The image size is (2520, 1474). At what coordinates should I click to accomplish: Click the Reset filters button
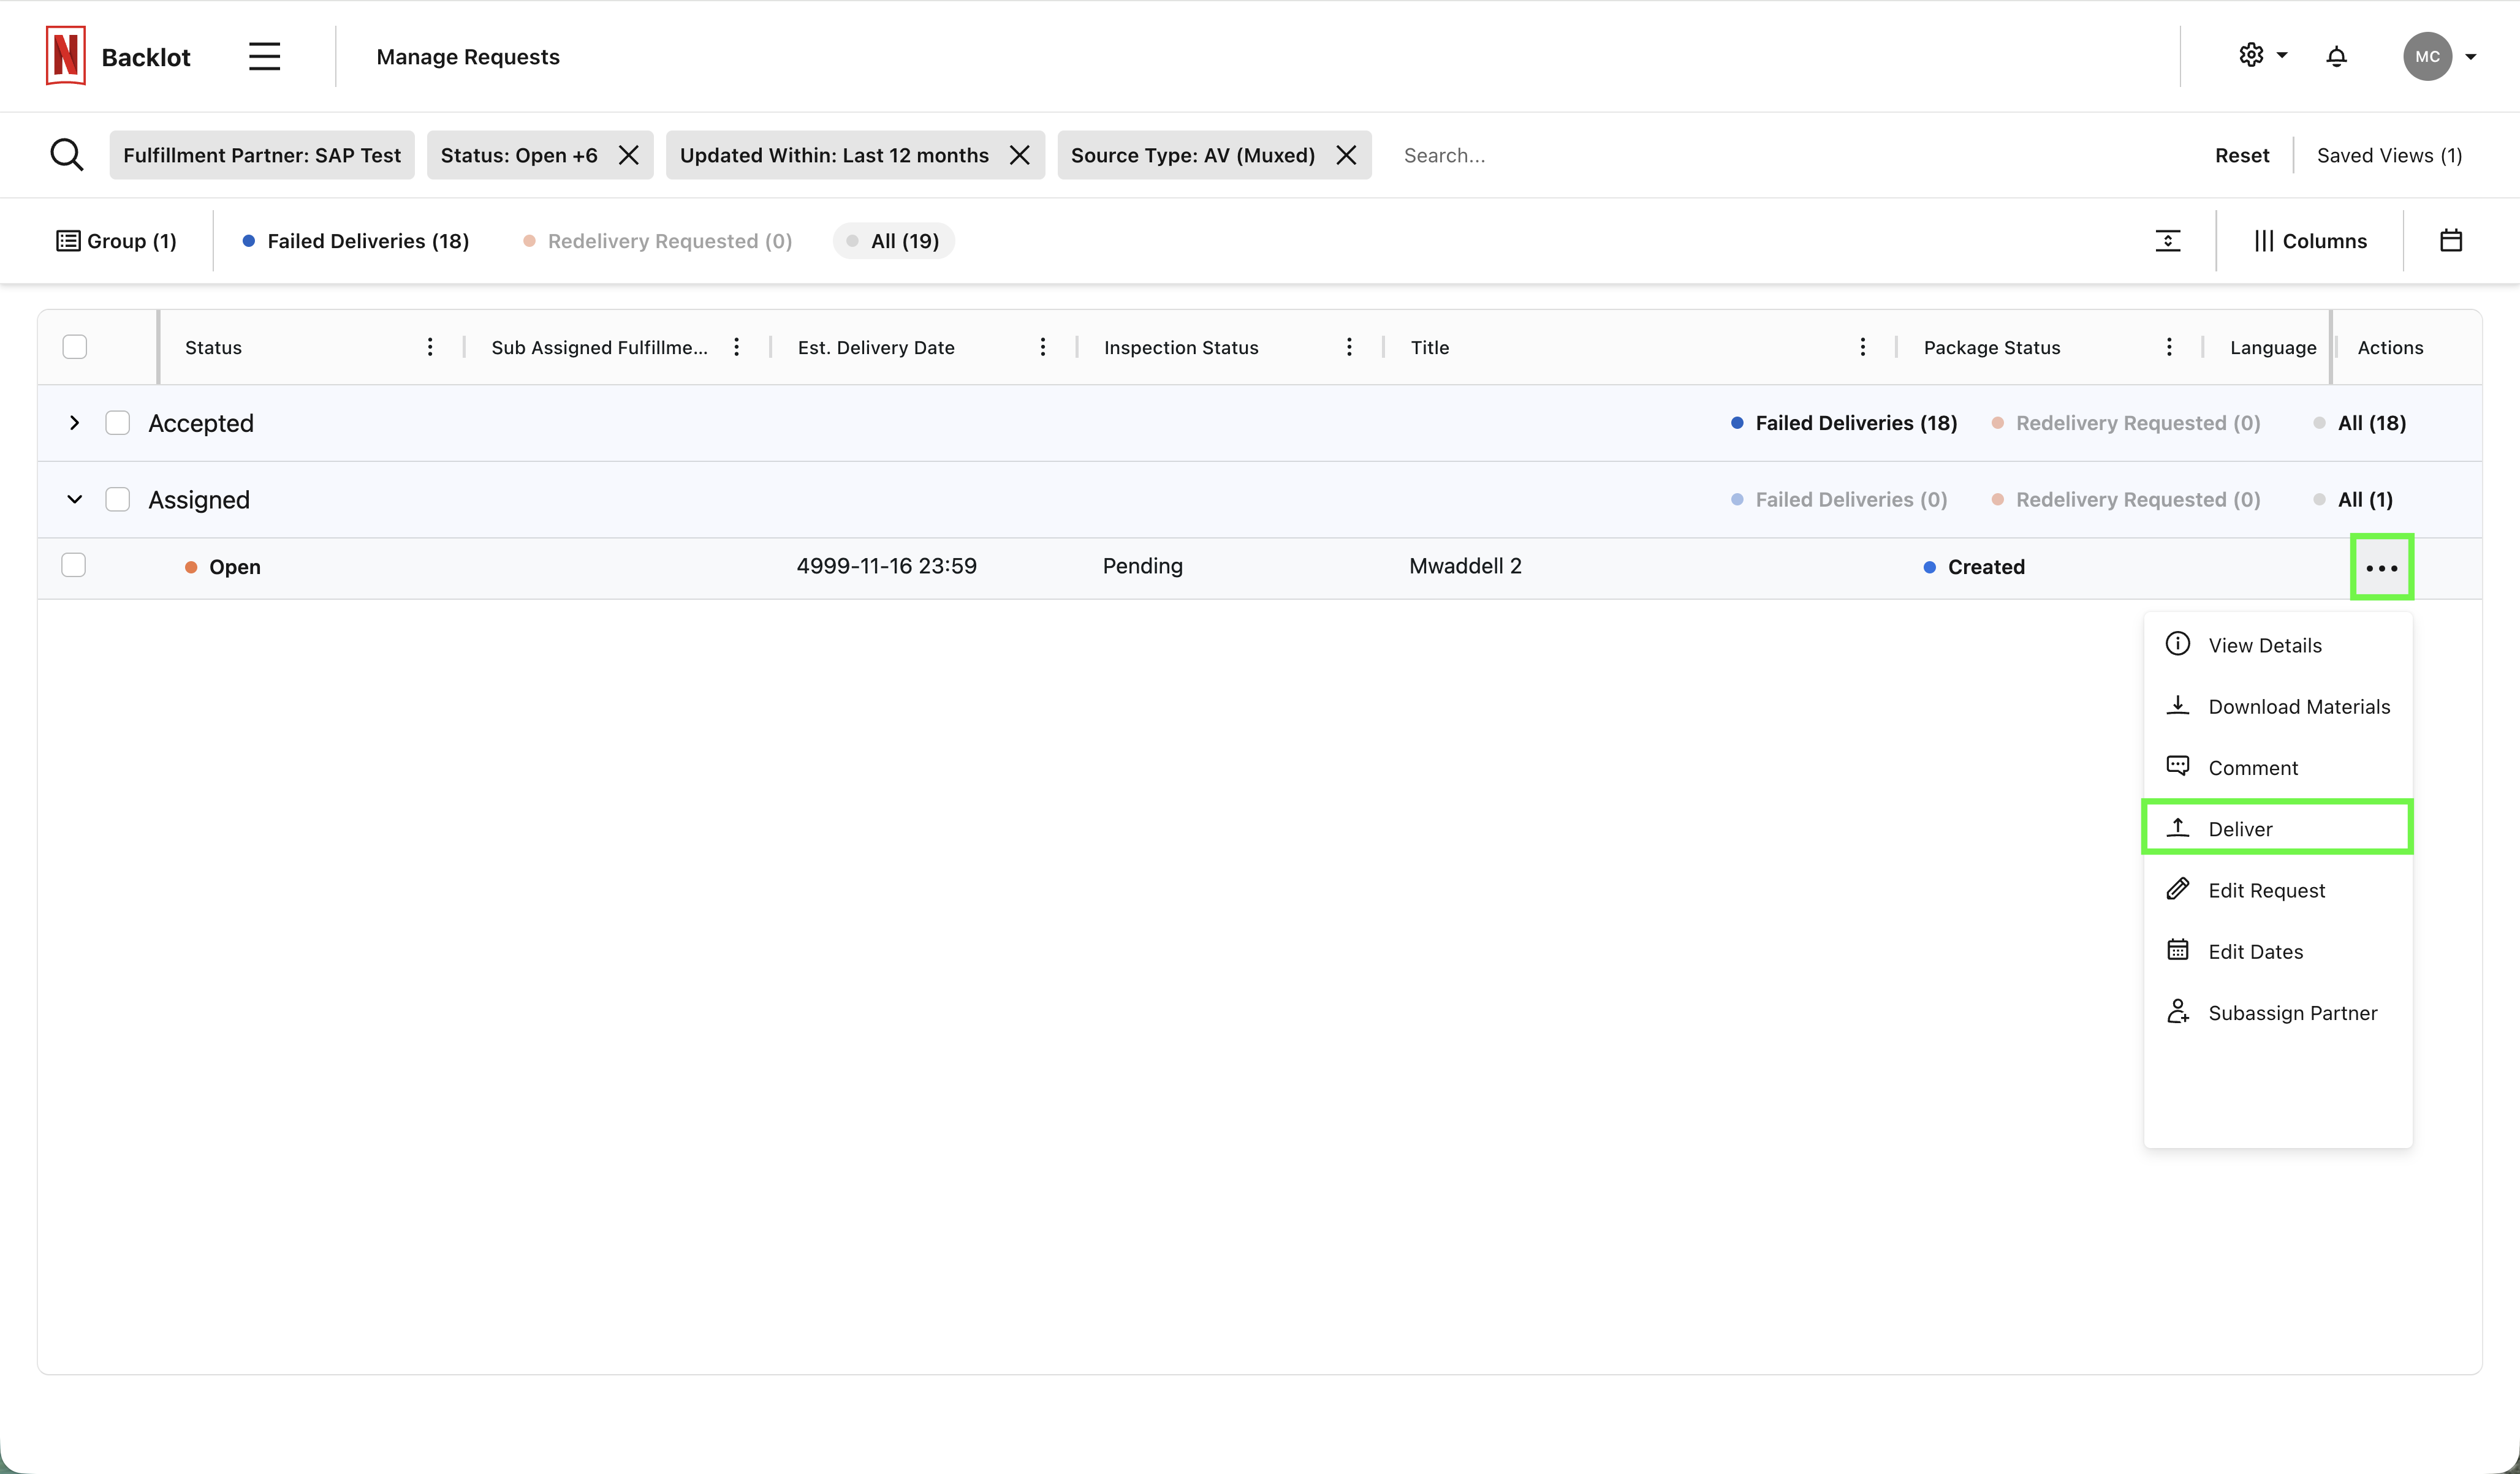tap(2241, 155)
